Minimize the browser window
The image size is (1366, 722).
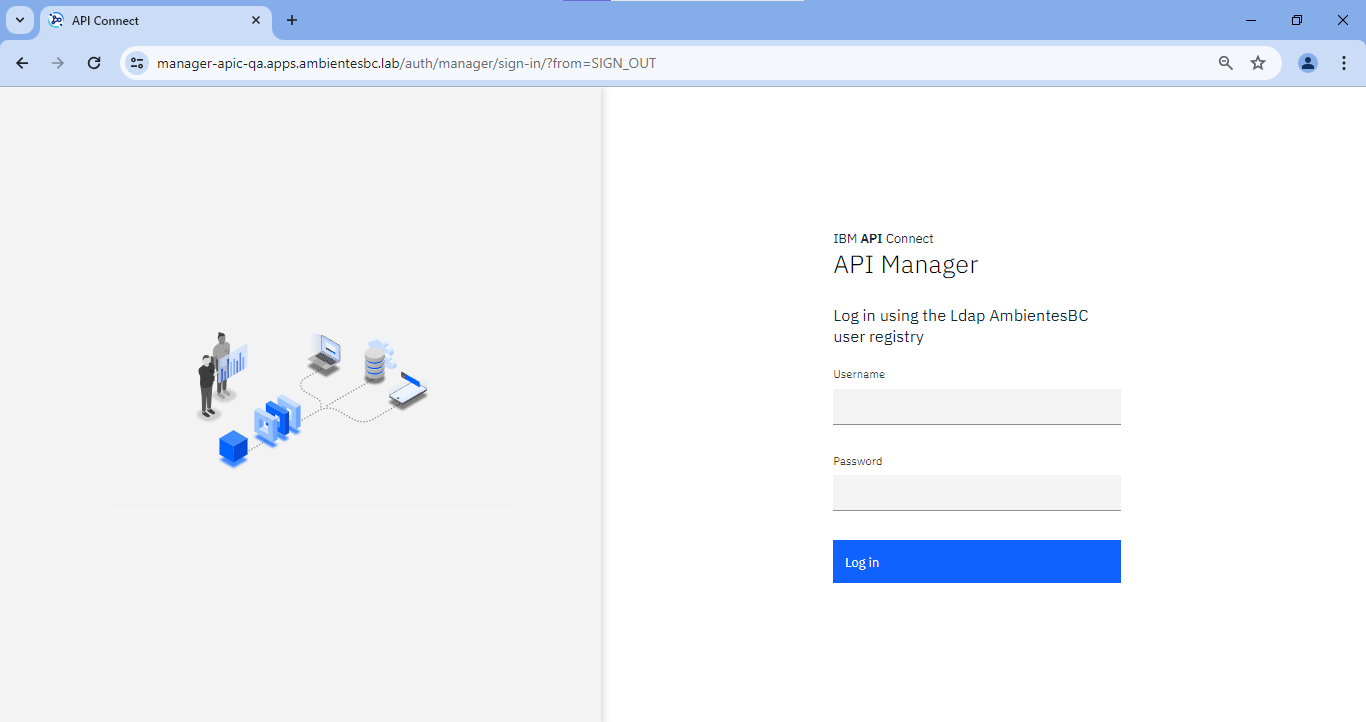tap(1251, 20)
